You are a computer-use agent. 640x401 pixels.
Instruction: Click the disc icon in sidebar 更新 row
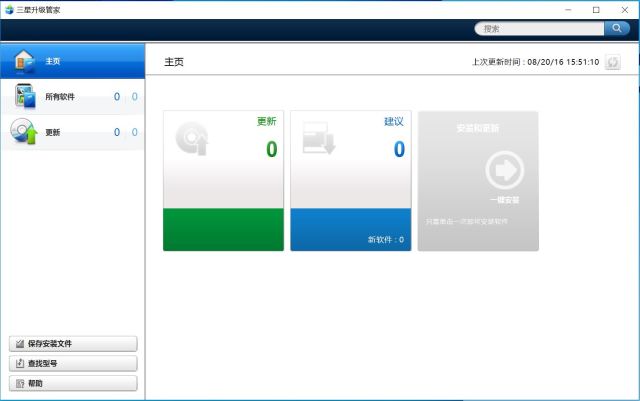point(24,131)
